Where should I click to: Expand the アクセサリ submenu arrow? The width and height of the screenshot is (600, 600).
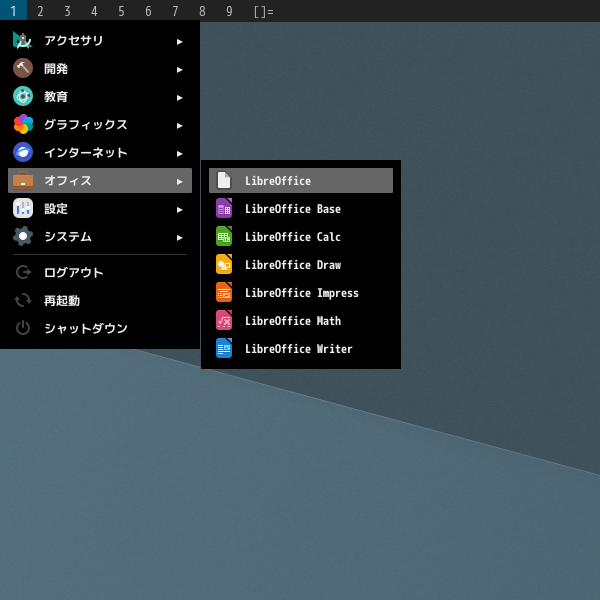179,42
